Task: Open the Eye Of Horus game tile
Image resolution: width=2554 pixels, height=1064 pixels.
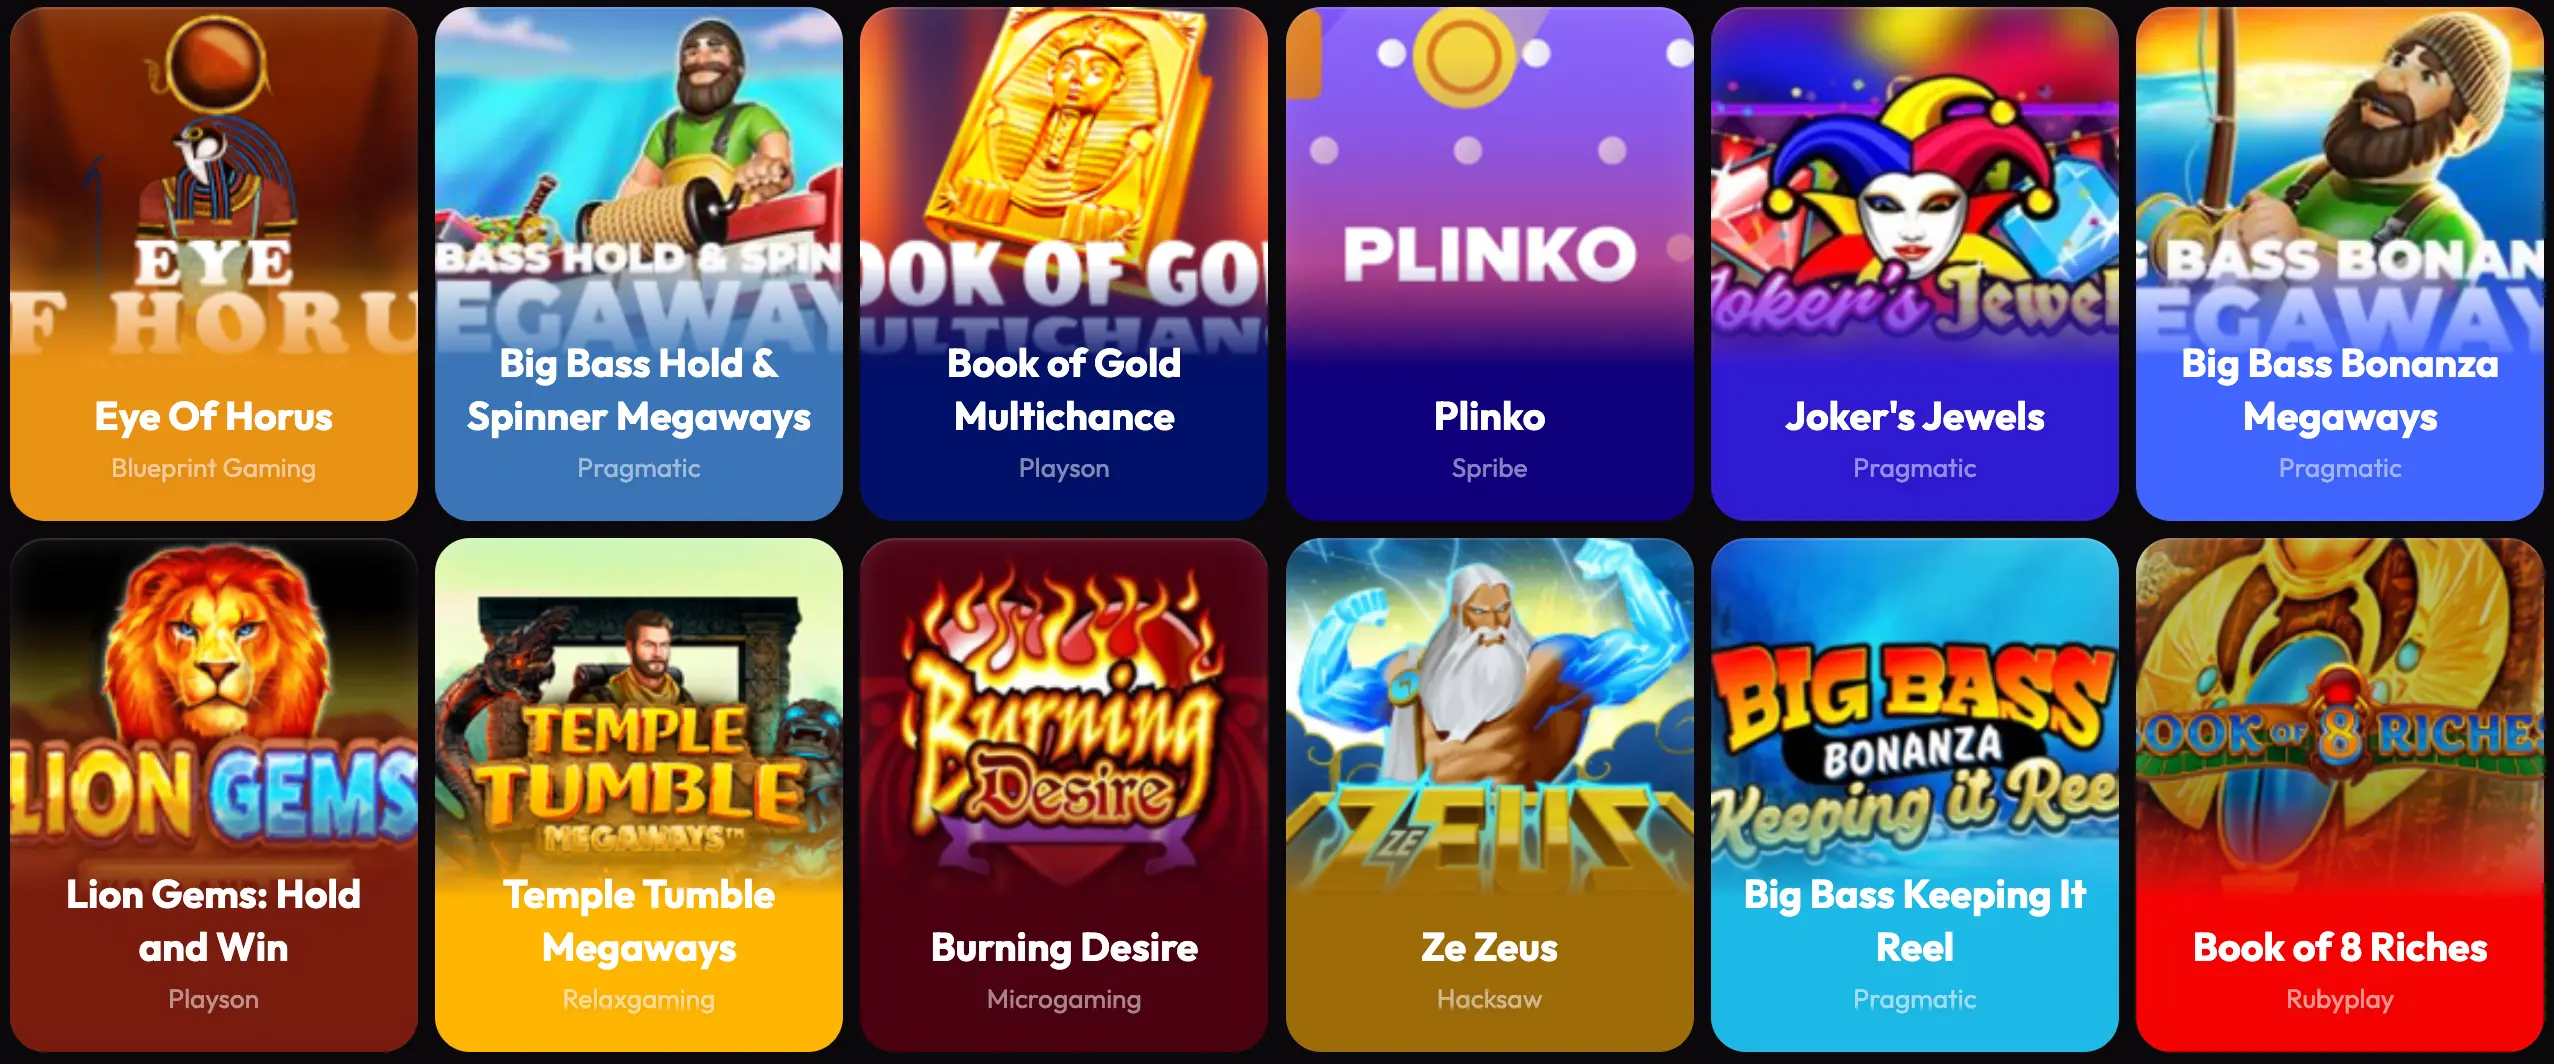Action: point(213,263)
